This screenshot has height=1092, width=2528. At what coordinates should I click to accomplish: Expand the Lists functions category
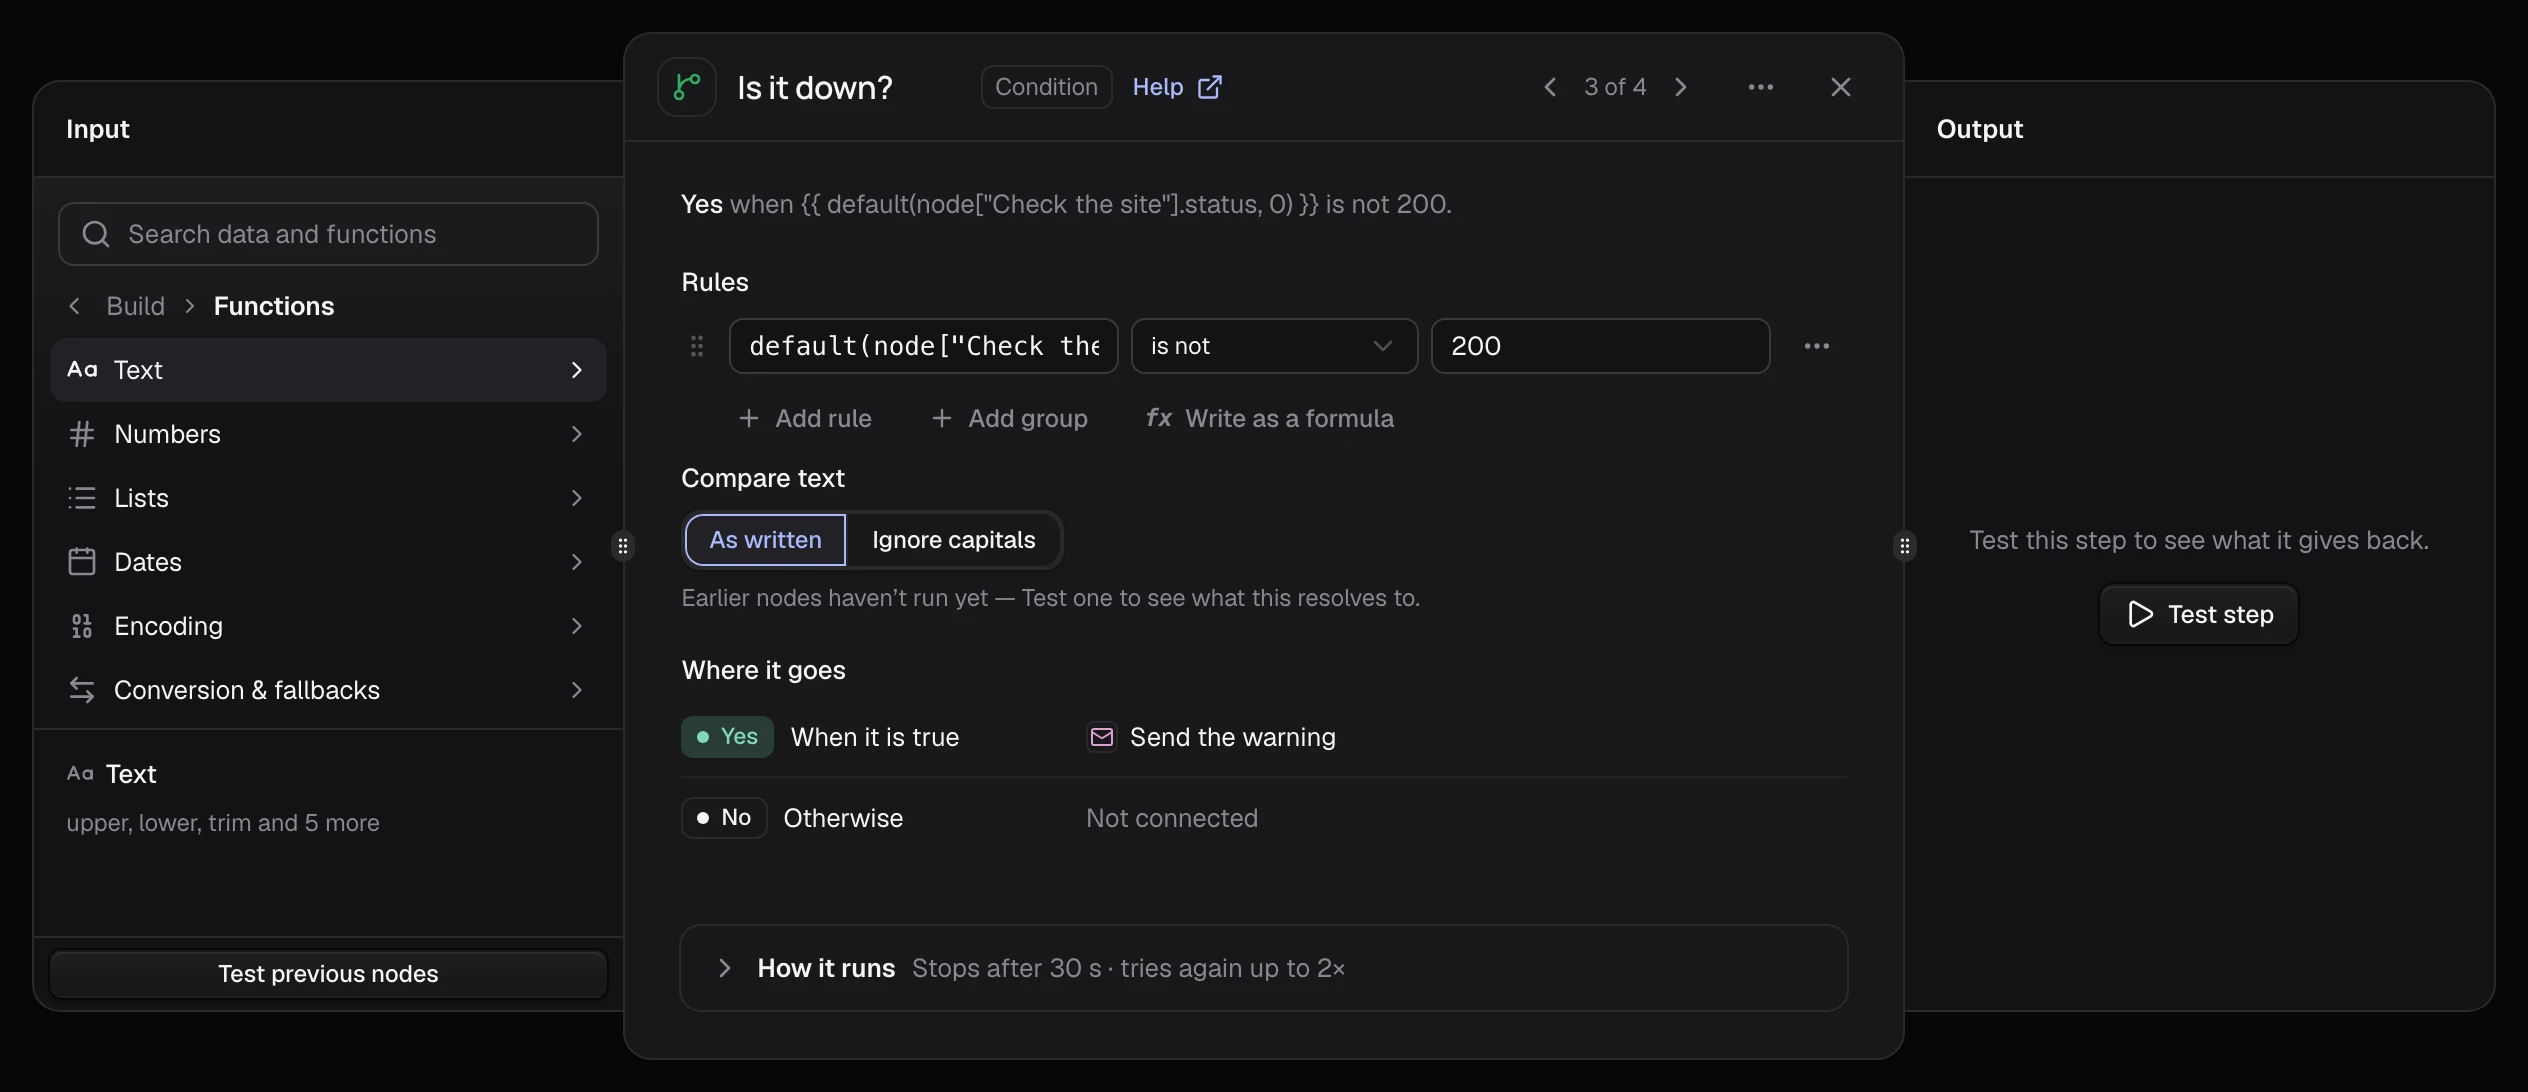coord(328,498)
